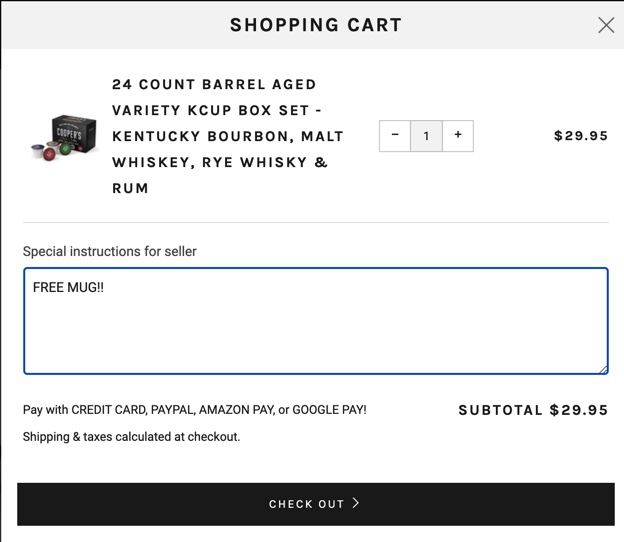Click the Shipping & taxes calculated notice
The width and height of the screenshot is (624, 542).
tap(131, 437)
